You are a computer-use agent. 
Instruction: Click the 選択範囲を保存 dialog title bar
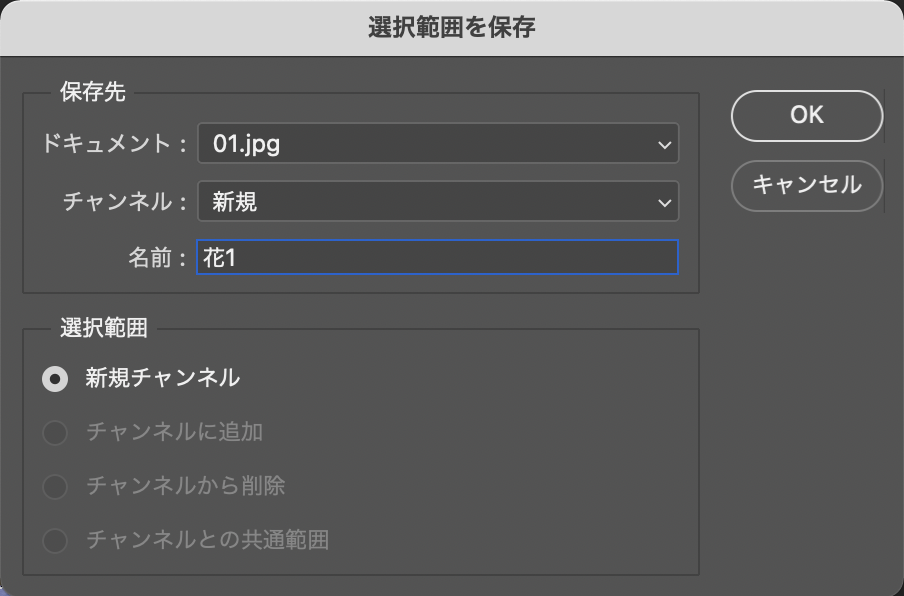(x=452, y=27)
